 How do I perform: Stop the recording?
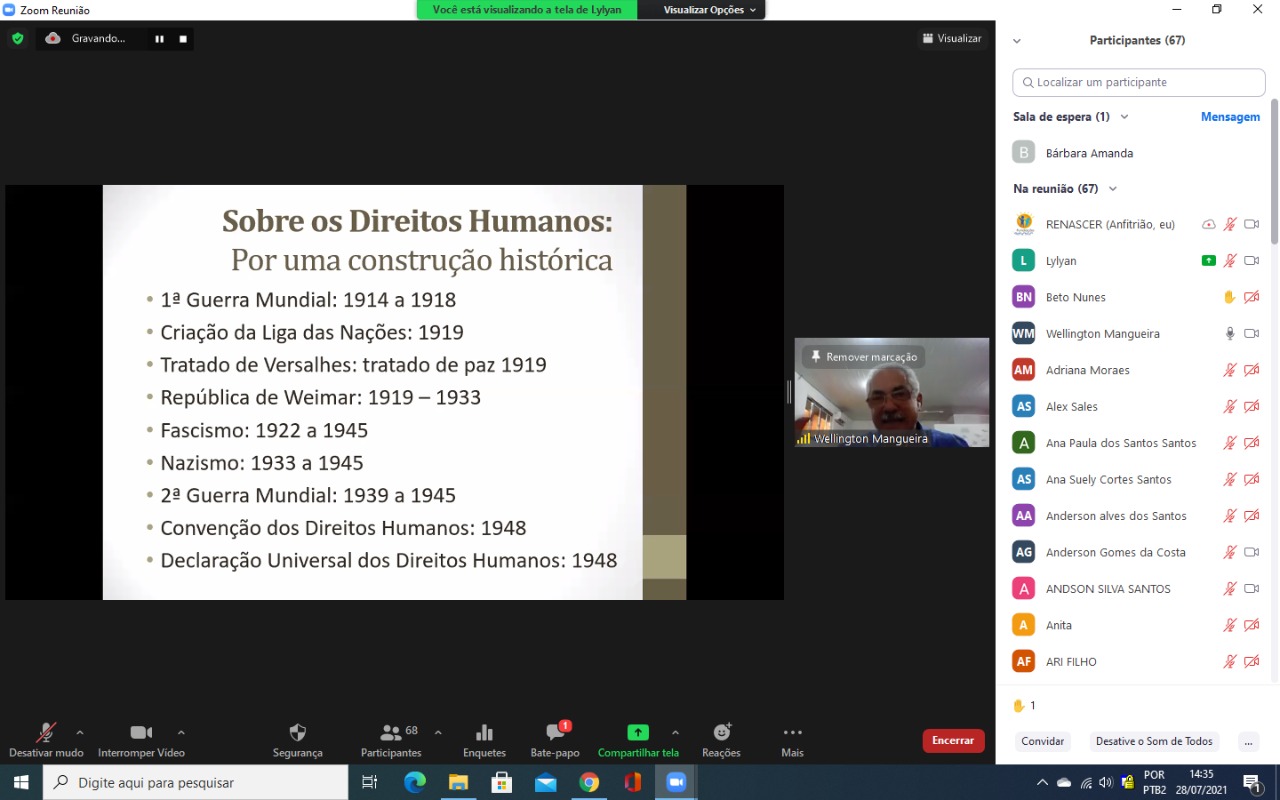tap(183, 39)
